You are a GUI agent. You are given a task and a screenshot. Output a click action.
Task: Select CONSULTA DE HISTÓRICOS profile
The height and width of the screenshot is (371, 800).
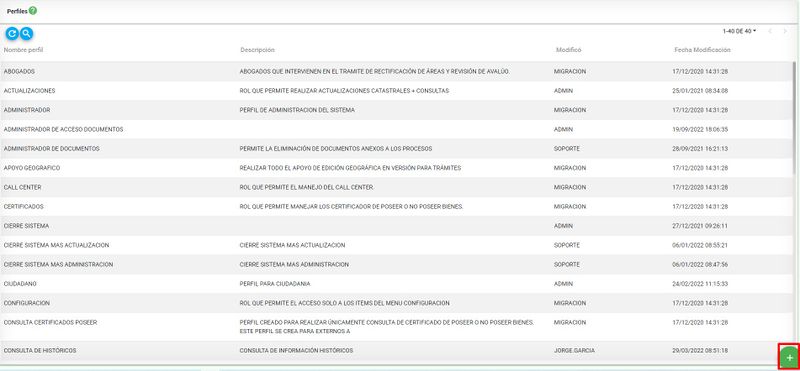[40, 351]
